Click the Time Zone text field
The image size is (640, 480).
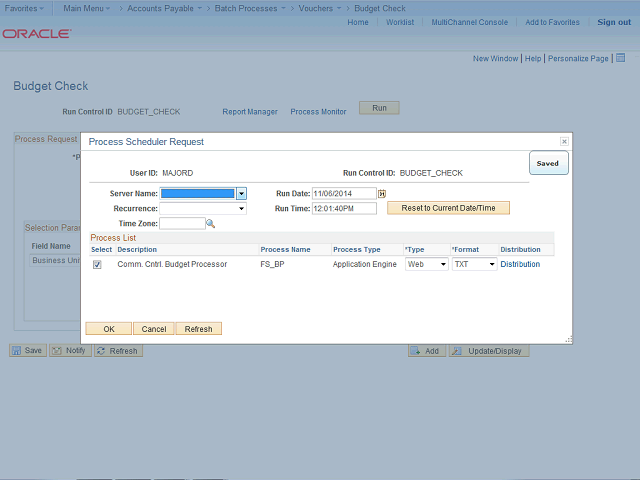181,224
